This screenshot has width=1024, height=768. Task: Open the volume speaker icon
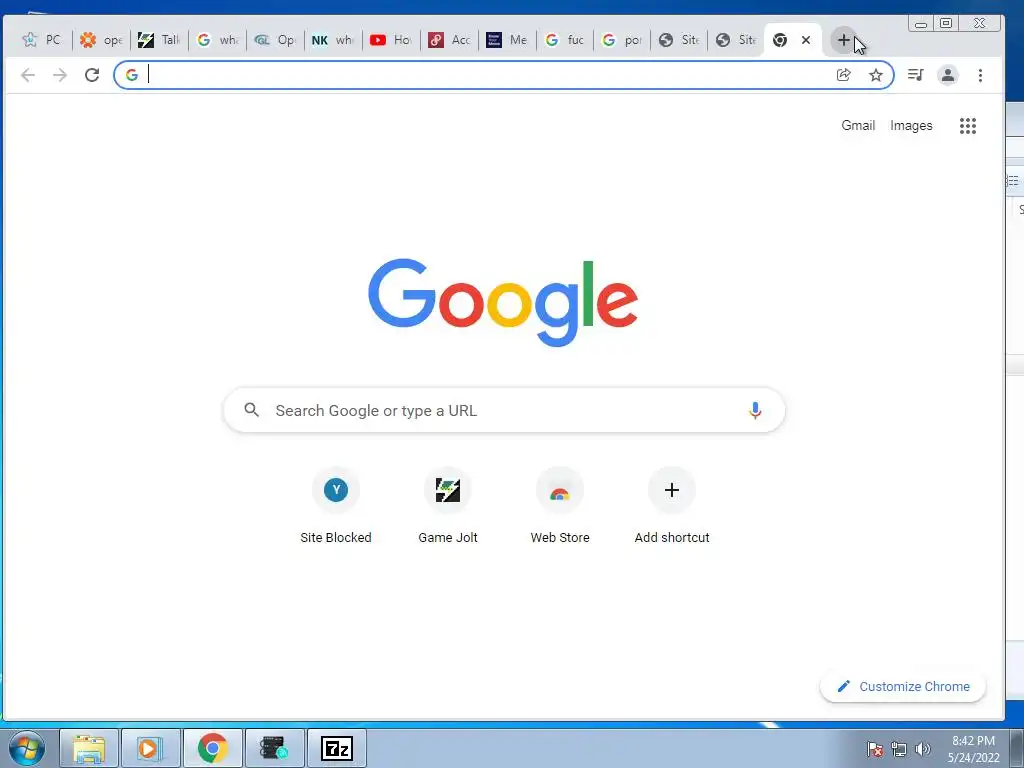coord(923,749)
